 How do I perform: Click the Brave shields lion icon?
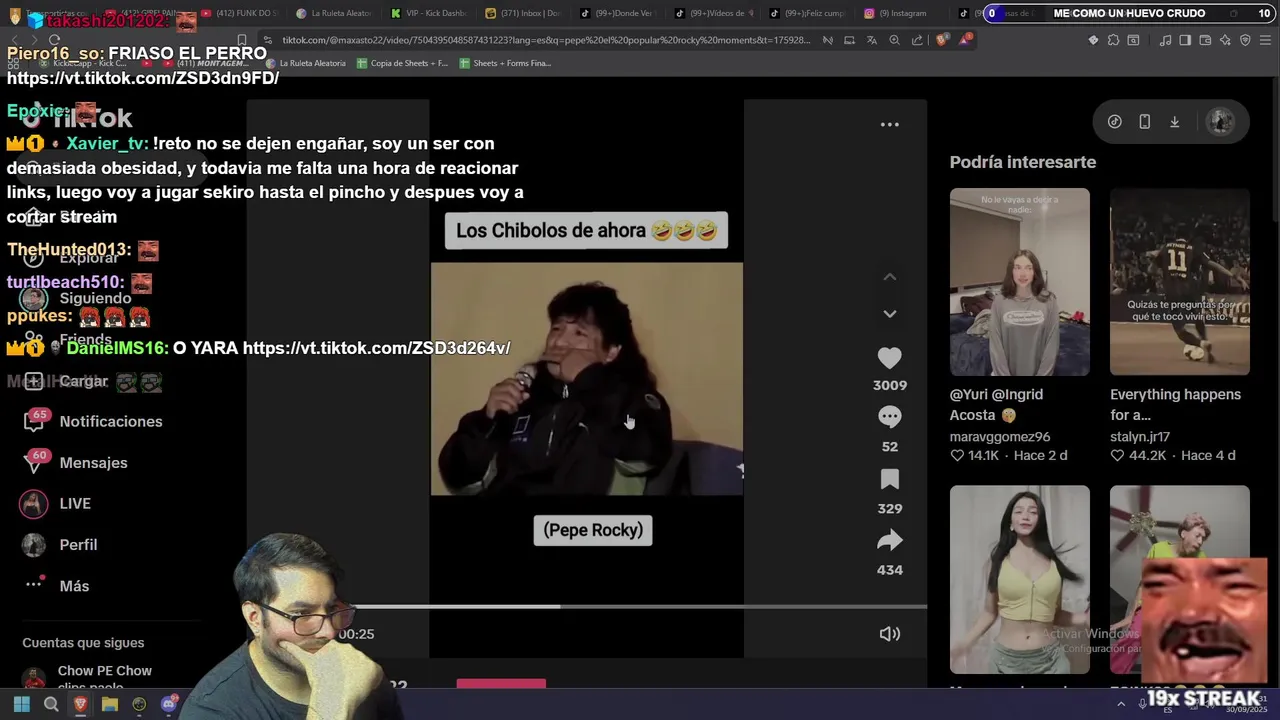[x=942, y=40]
